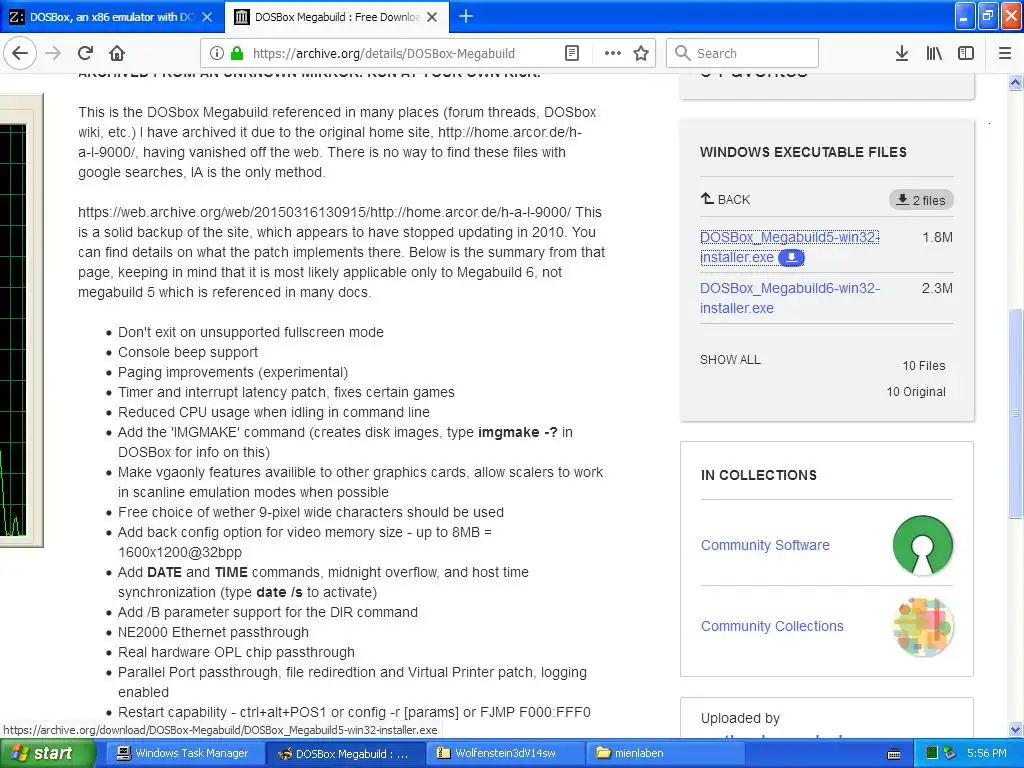The height and width of the screenshot is (768, 1024).
Task: Click the 5:56 PM system clock
Action: [986, 754]
